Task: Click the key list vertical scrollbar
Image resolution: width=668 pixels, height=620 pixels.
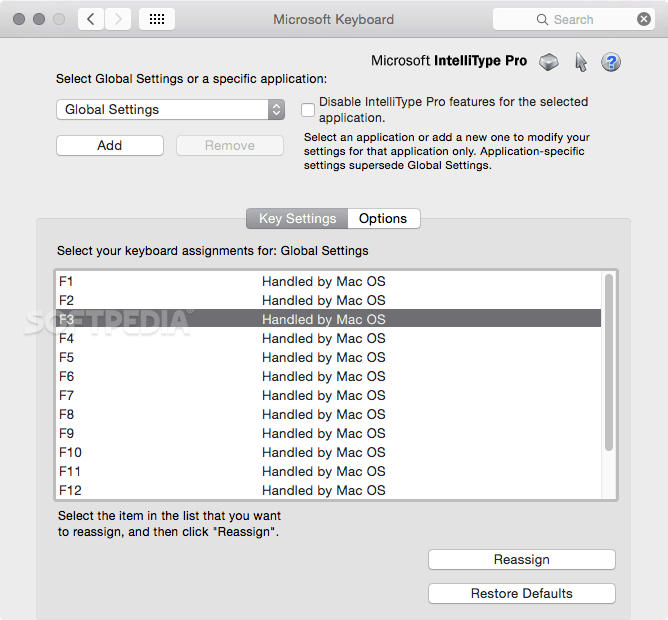Action: tap(609, 362)
